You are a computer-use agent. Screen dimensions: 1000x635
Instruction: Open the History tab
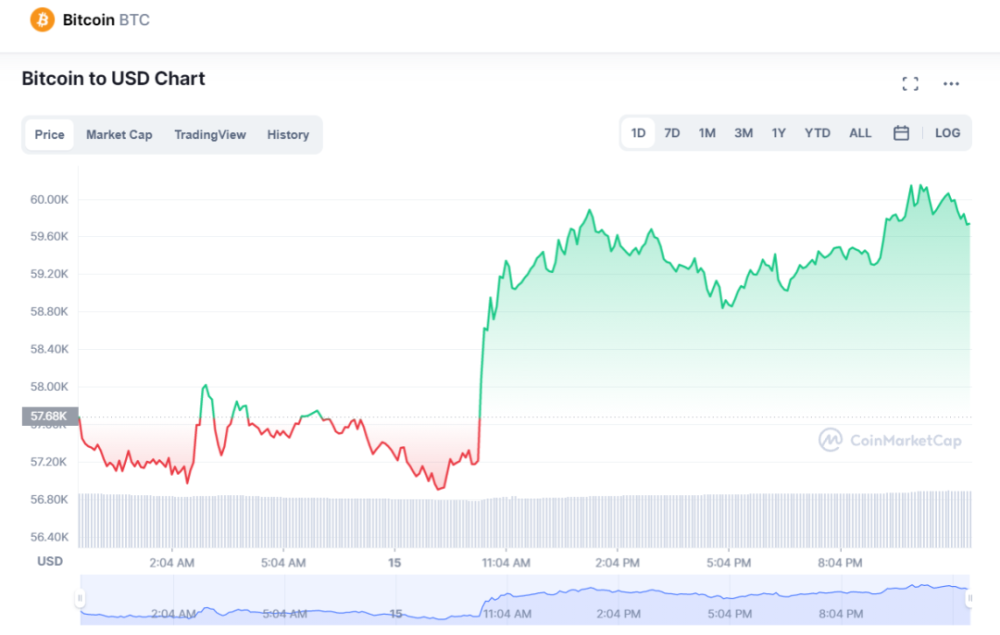point(288,135)
